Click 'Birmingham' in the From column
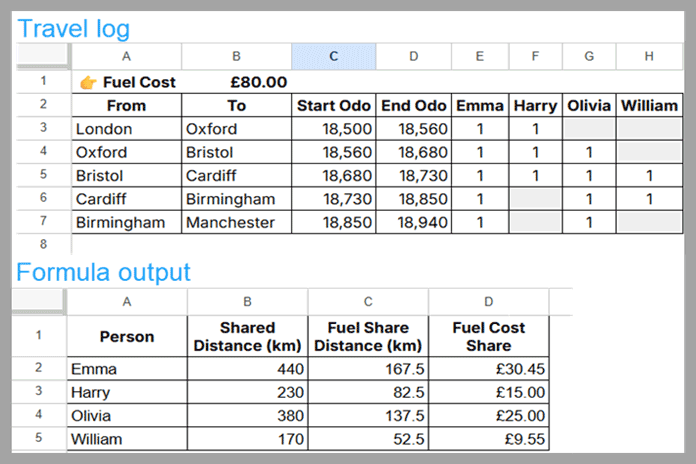696x464 pixels. click(x=127, y=222)
